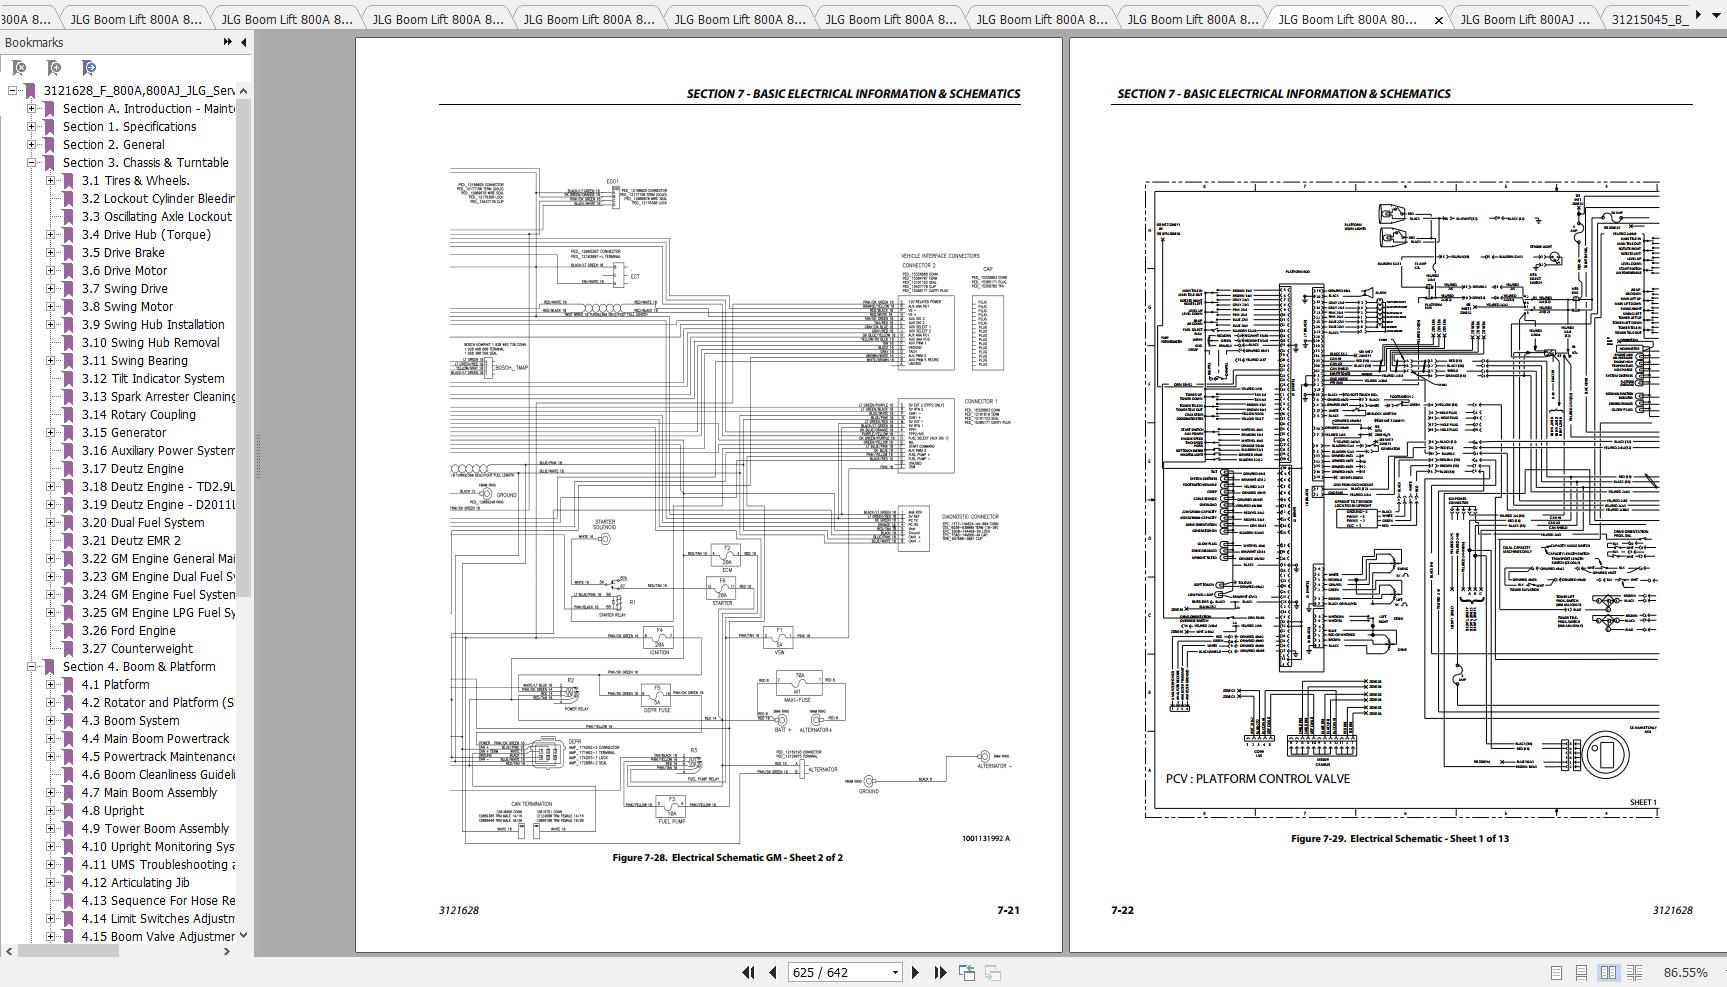1727x987 pixels.
Task: Select two-page continuous facing layout
Action: (x=1634, y=972)
